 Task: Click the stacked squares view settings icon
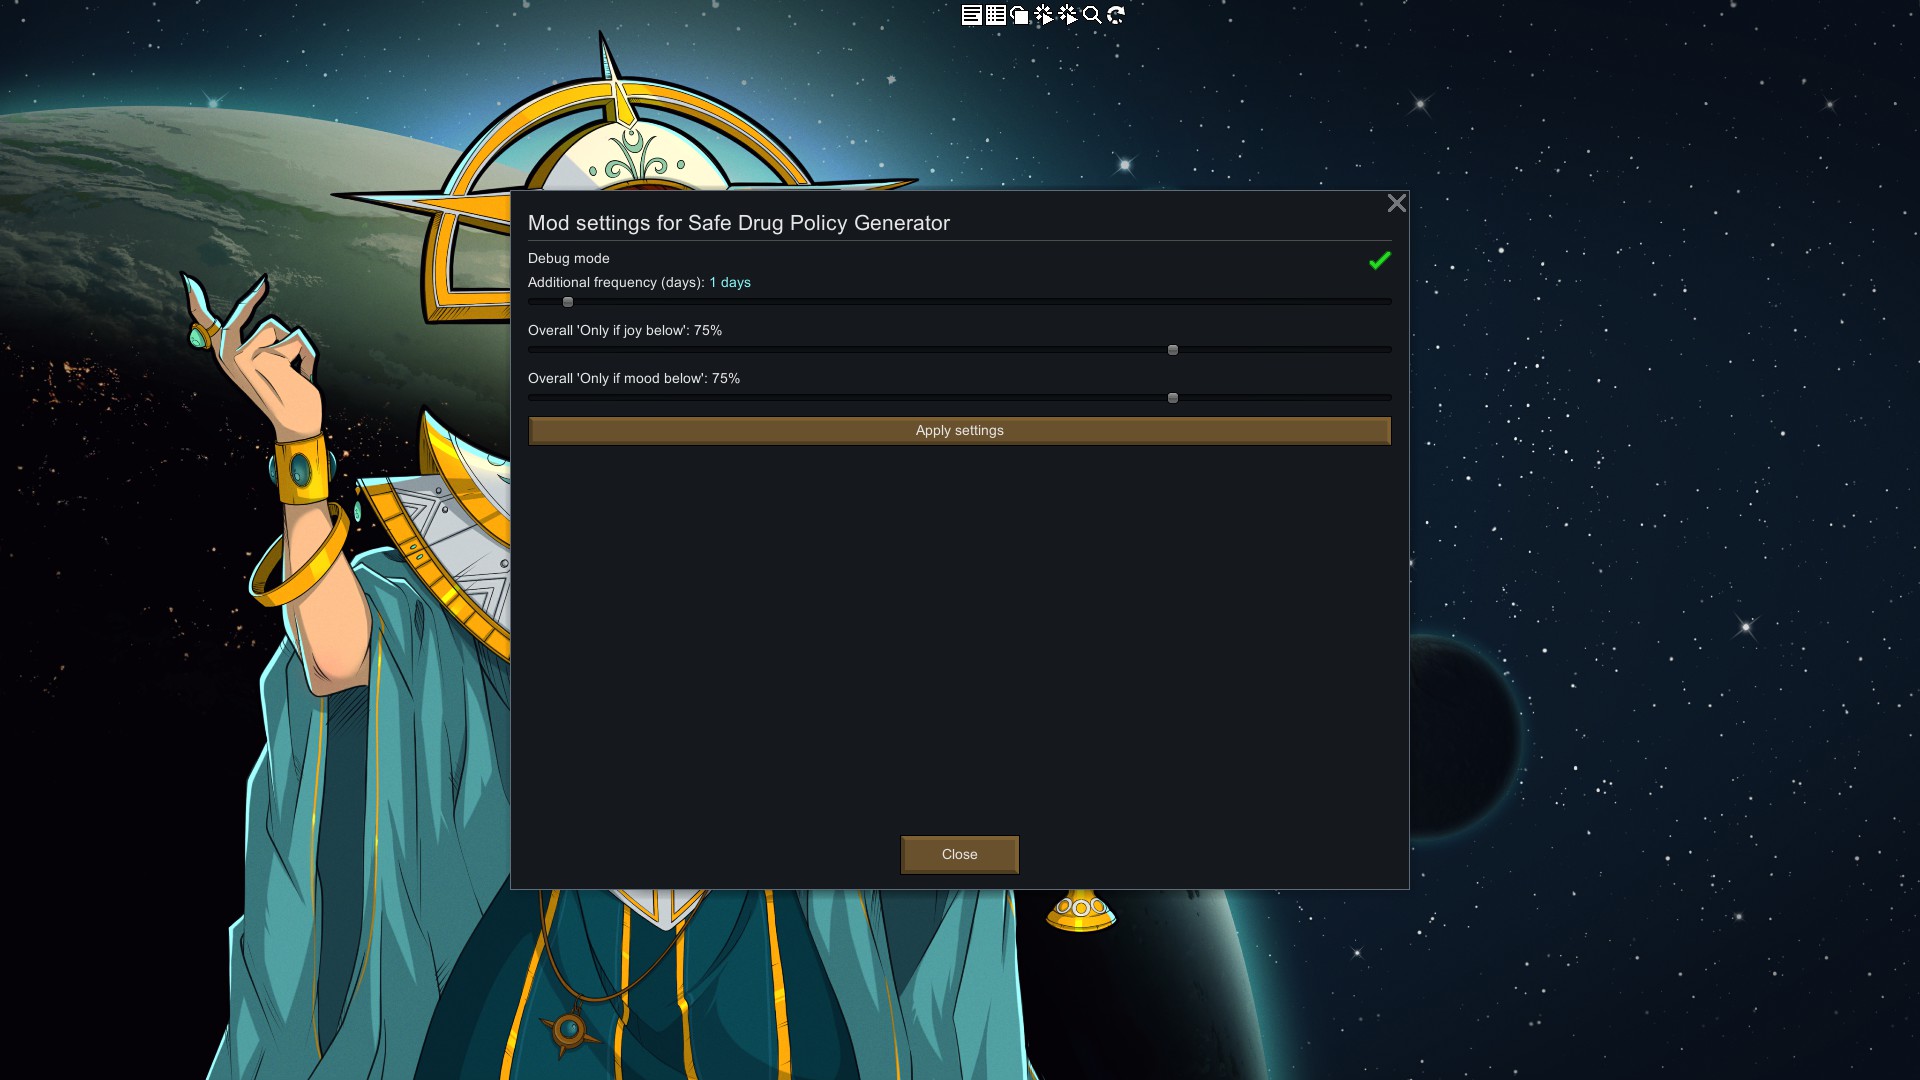[x=1019, y=15]
